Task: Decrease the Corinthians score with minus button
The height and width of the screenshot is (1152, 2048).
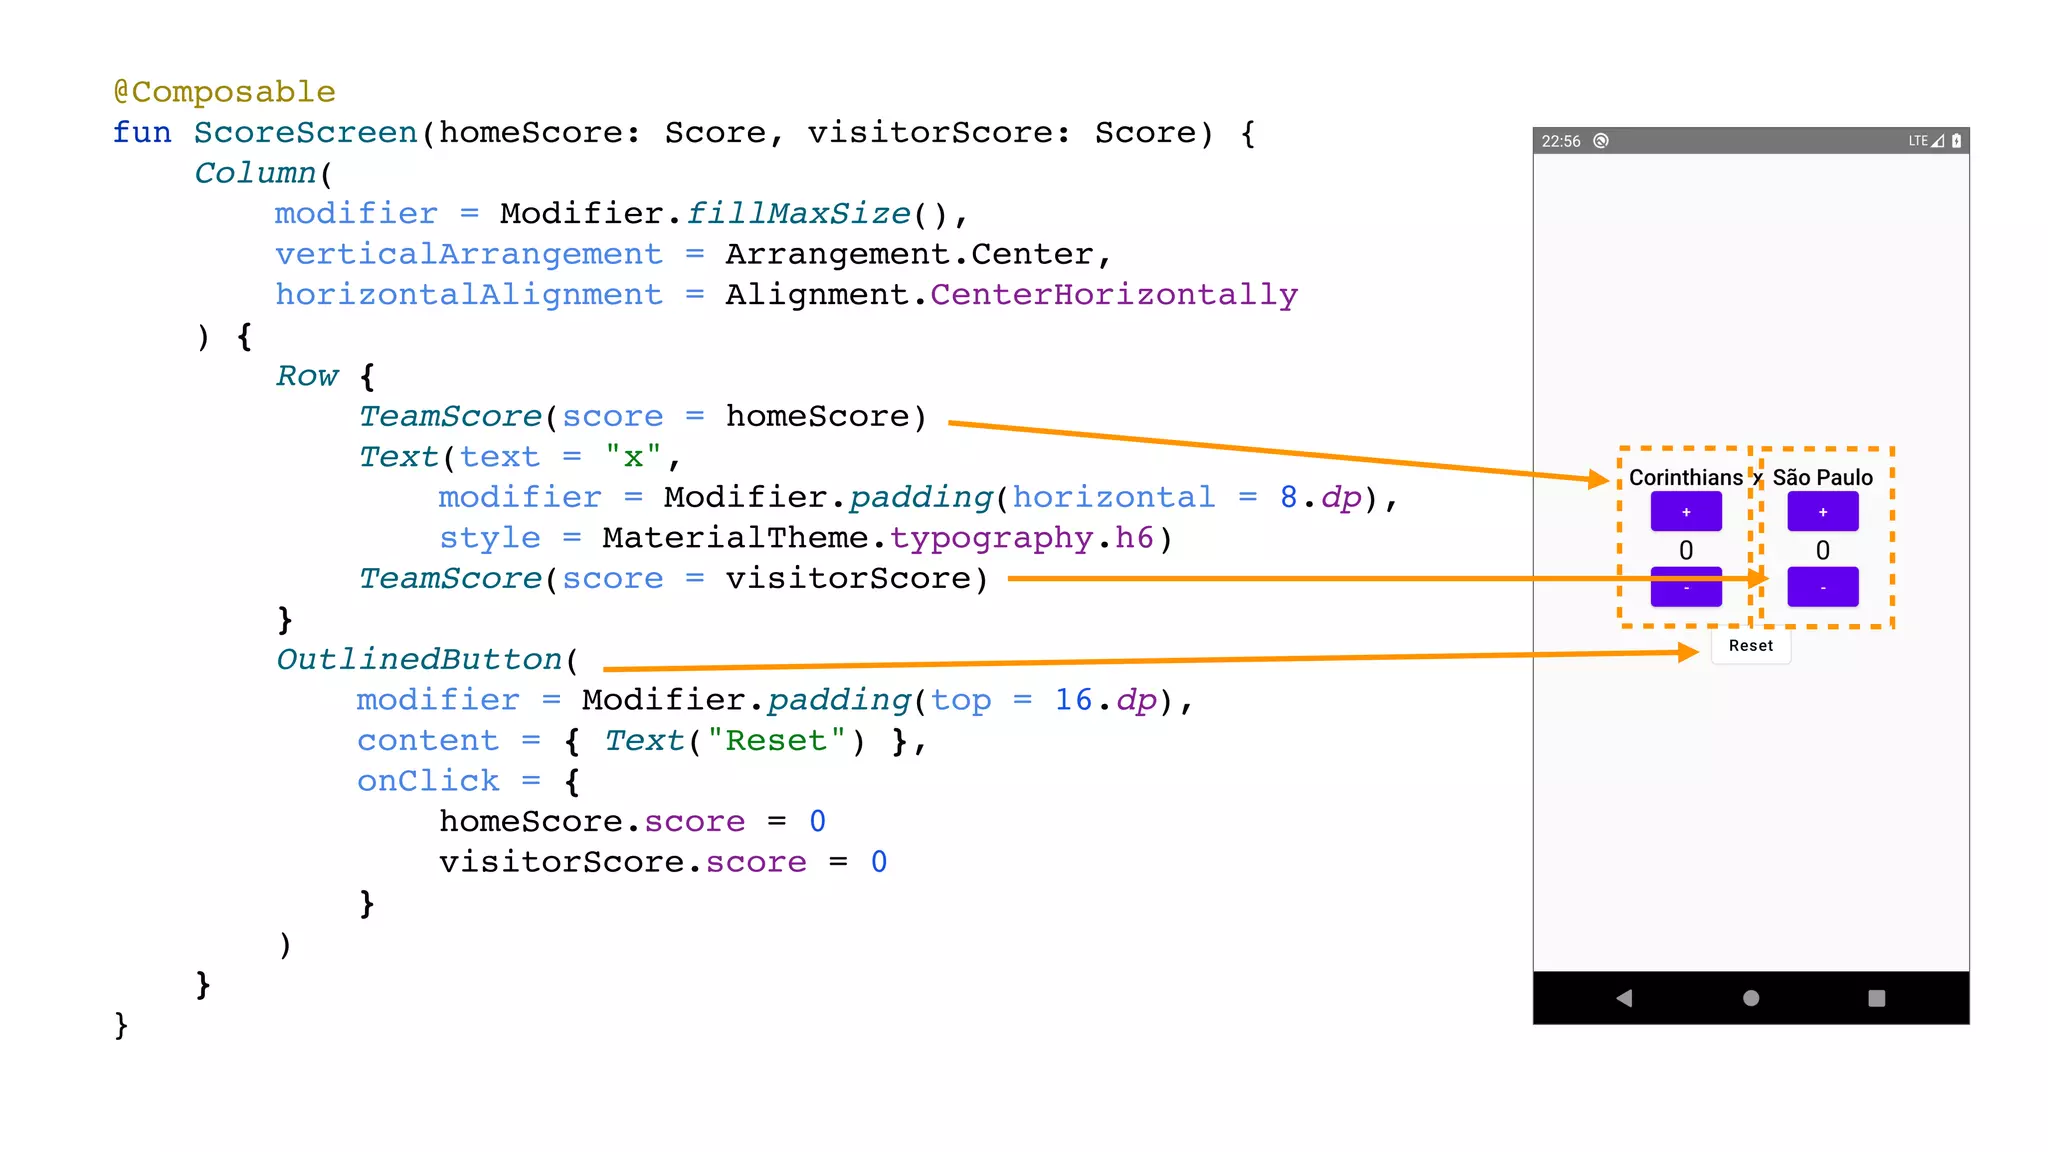Action: (1686, 590)
